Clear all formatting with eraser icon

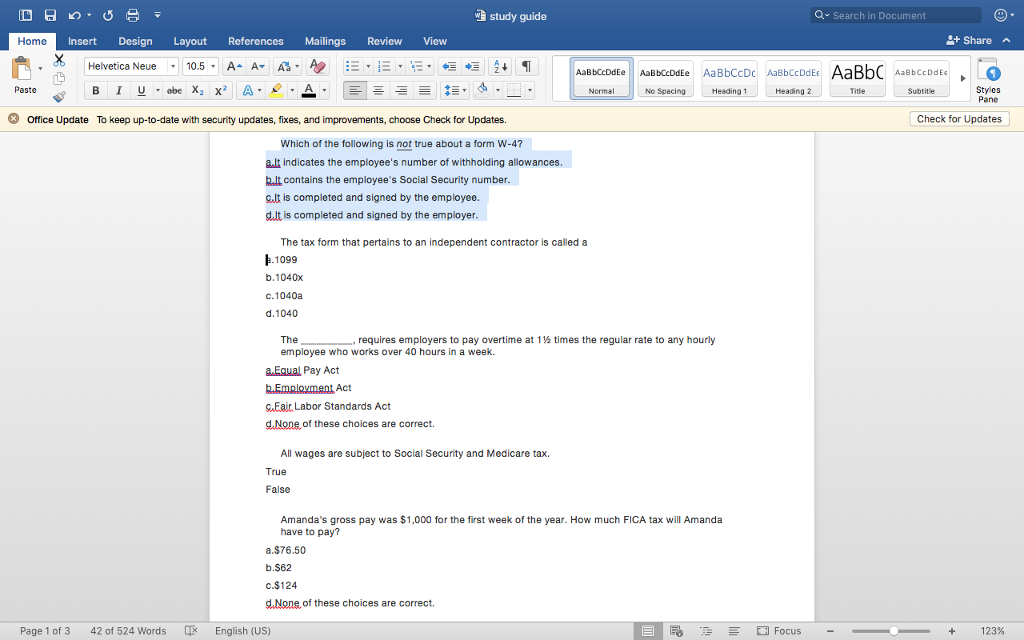point(317,66)
